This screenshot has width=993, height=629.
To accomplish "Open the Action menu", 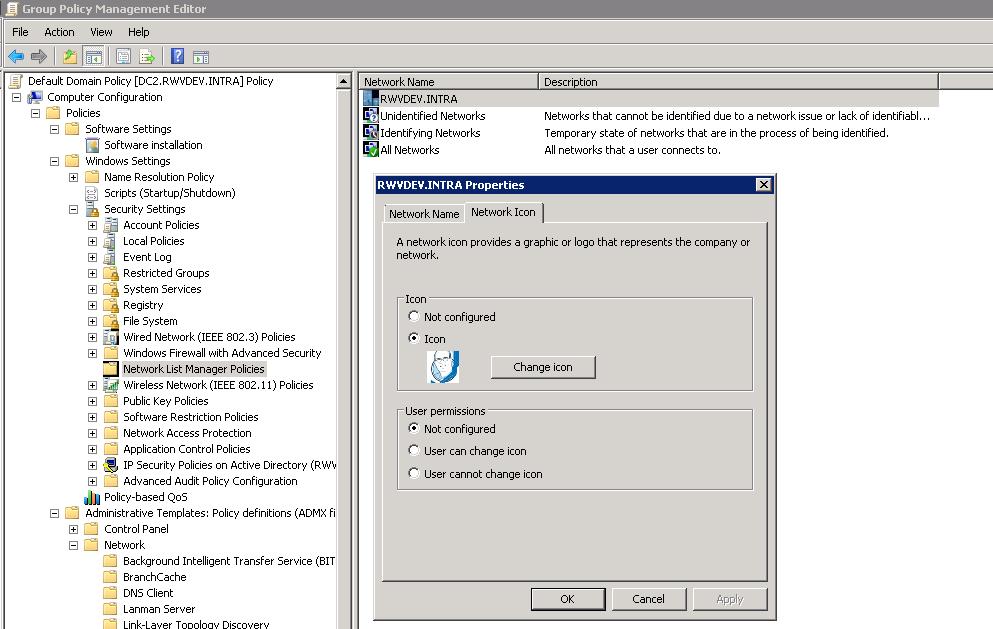I will (x=59, y=31).
